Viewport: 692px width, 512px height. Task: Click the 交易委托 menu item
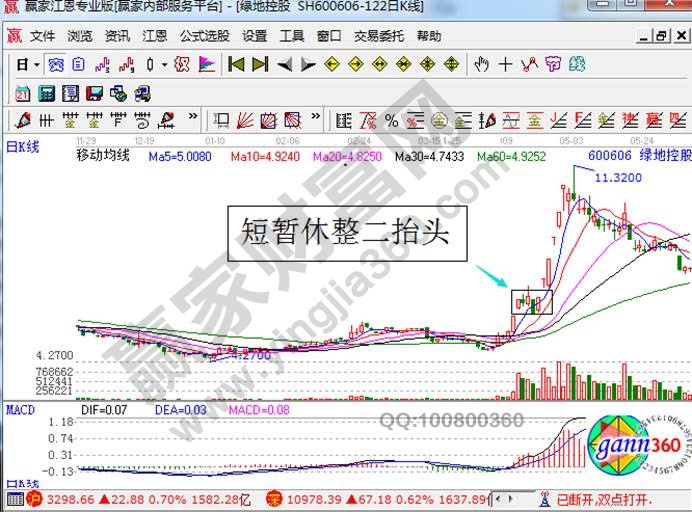click(379, 36)
